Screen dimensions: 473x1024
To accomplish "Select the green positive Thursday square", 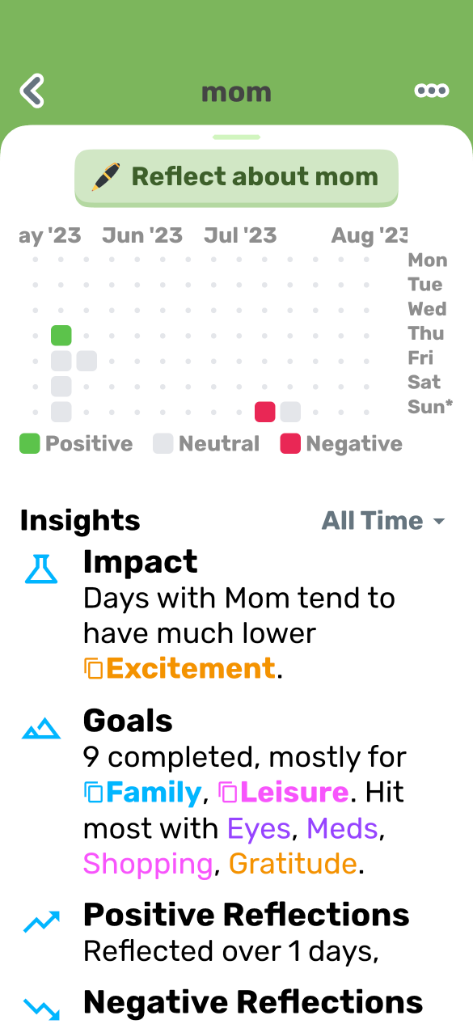I will (61, 336).
